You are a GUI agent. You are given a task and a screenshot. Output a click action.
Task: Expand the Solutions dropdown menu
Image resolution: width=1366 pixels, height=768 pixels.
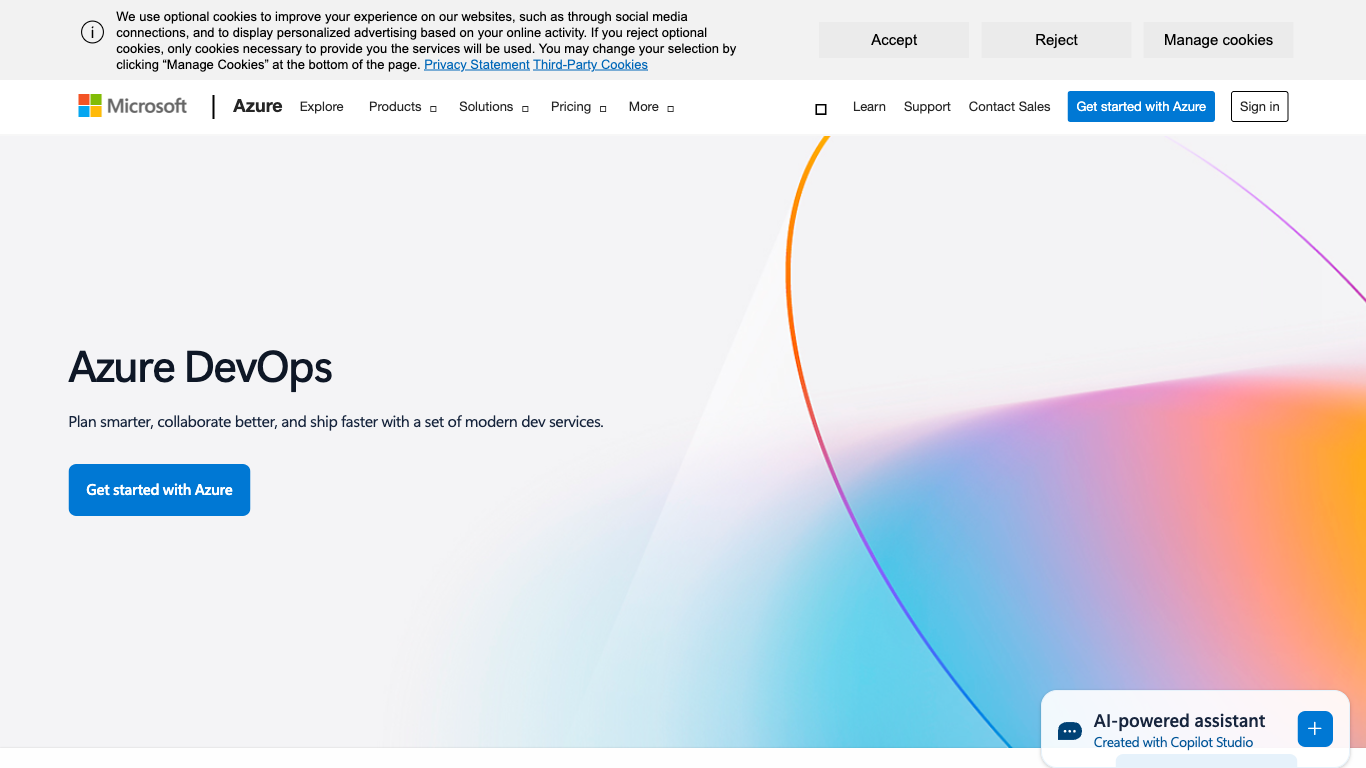pos(494,107)
